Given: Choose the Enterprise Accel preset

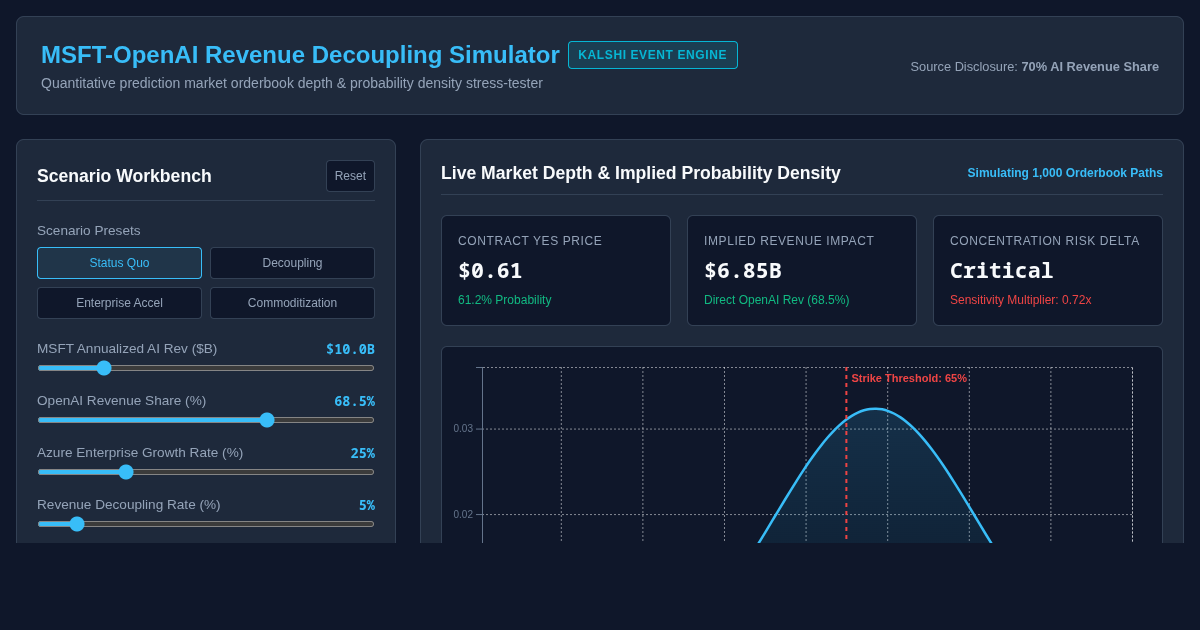Looking at the screenshot, I should point(119,303).
